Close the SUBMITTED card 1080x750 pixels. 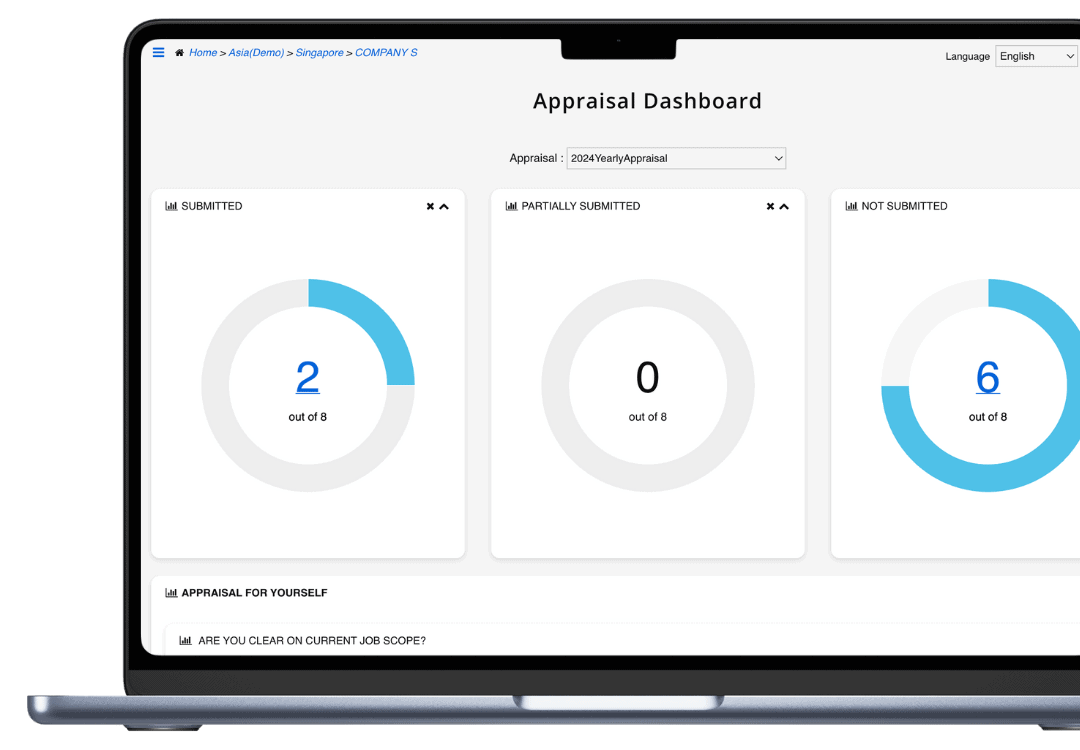(430, 207)
